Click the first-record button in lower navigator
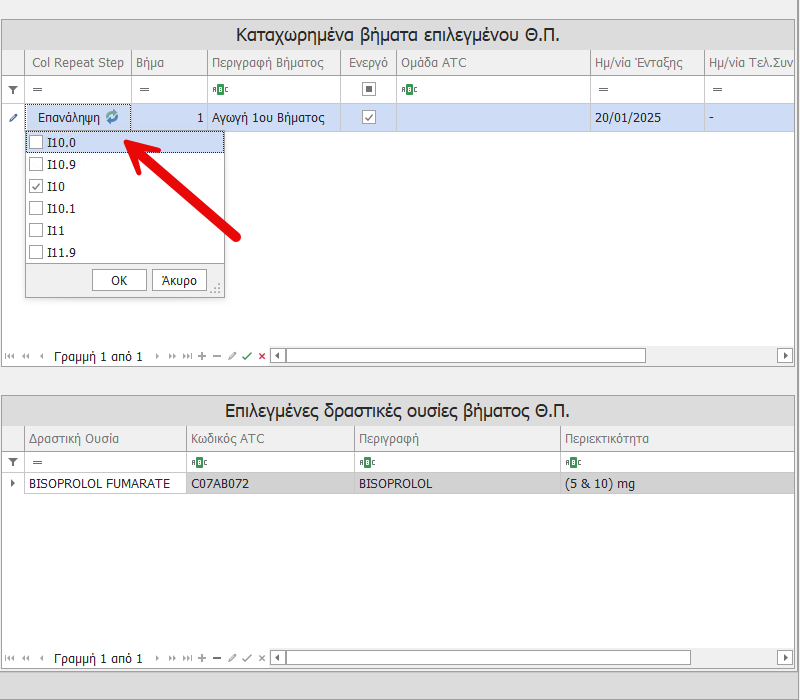 pyautogui.click(x=10, y=658)
